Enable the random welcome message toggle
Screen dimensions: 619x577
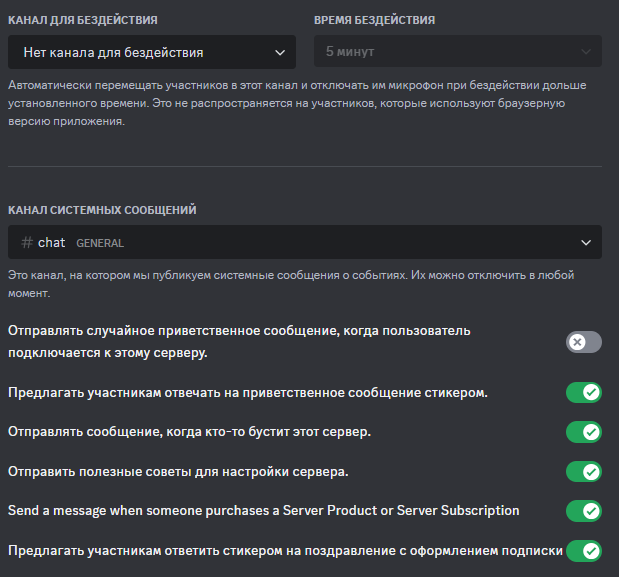click(x=584, y=342)
